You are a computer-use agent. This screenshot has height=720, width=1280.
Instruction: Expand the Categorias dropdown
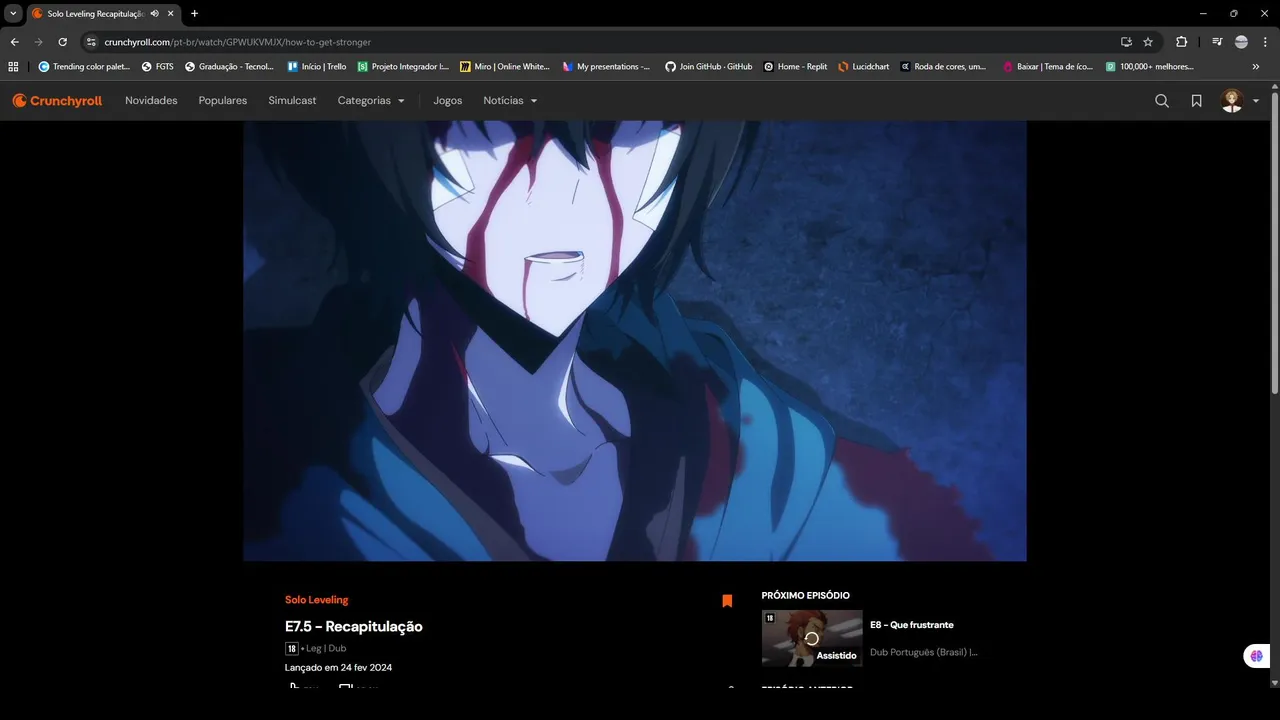371,101
